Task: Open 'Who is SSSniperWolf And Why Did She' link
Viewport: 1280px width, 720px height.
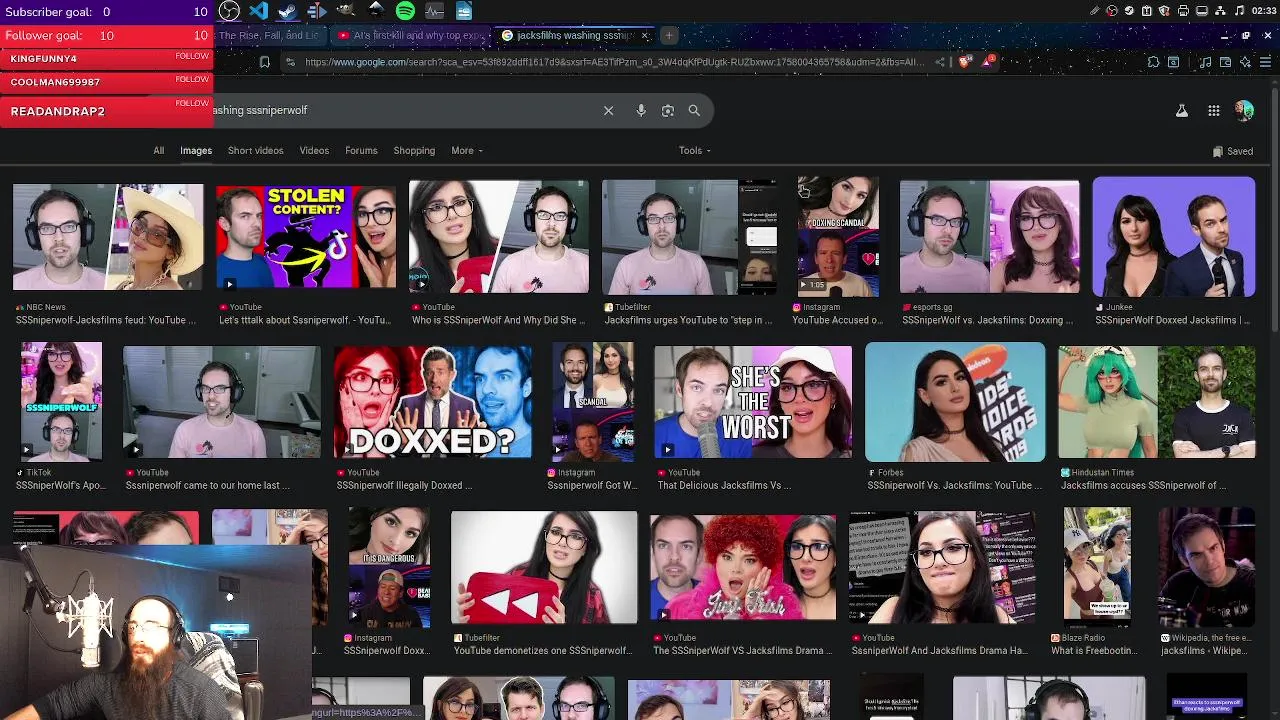Action: click(x=498, y=320)
